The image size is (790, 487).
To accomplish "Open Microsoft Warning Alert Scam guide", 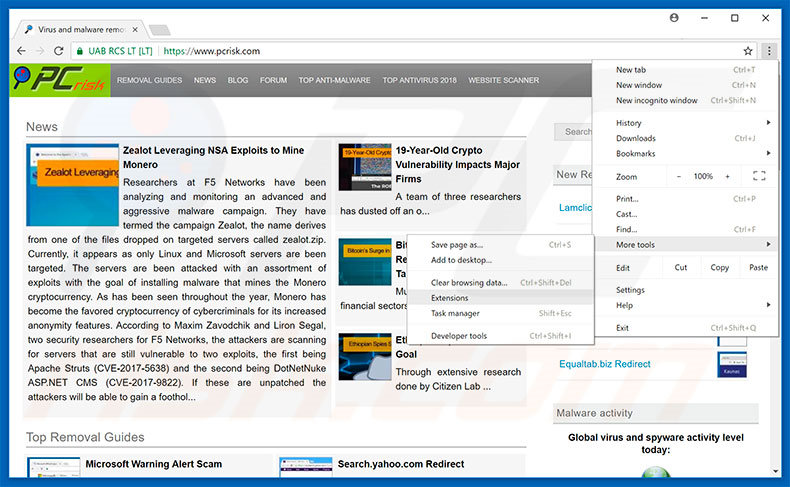I will (154, 464).
